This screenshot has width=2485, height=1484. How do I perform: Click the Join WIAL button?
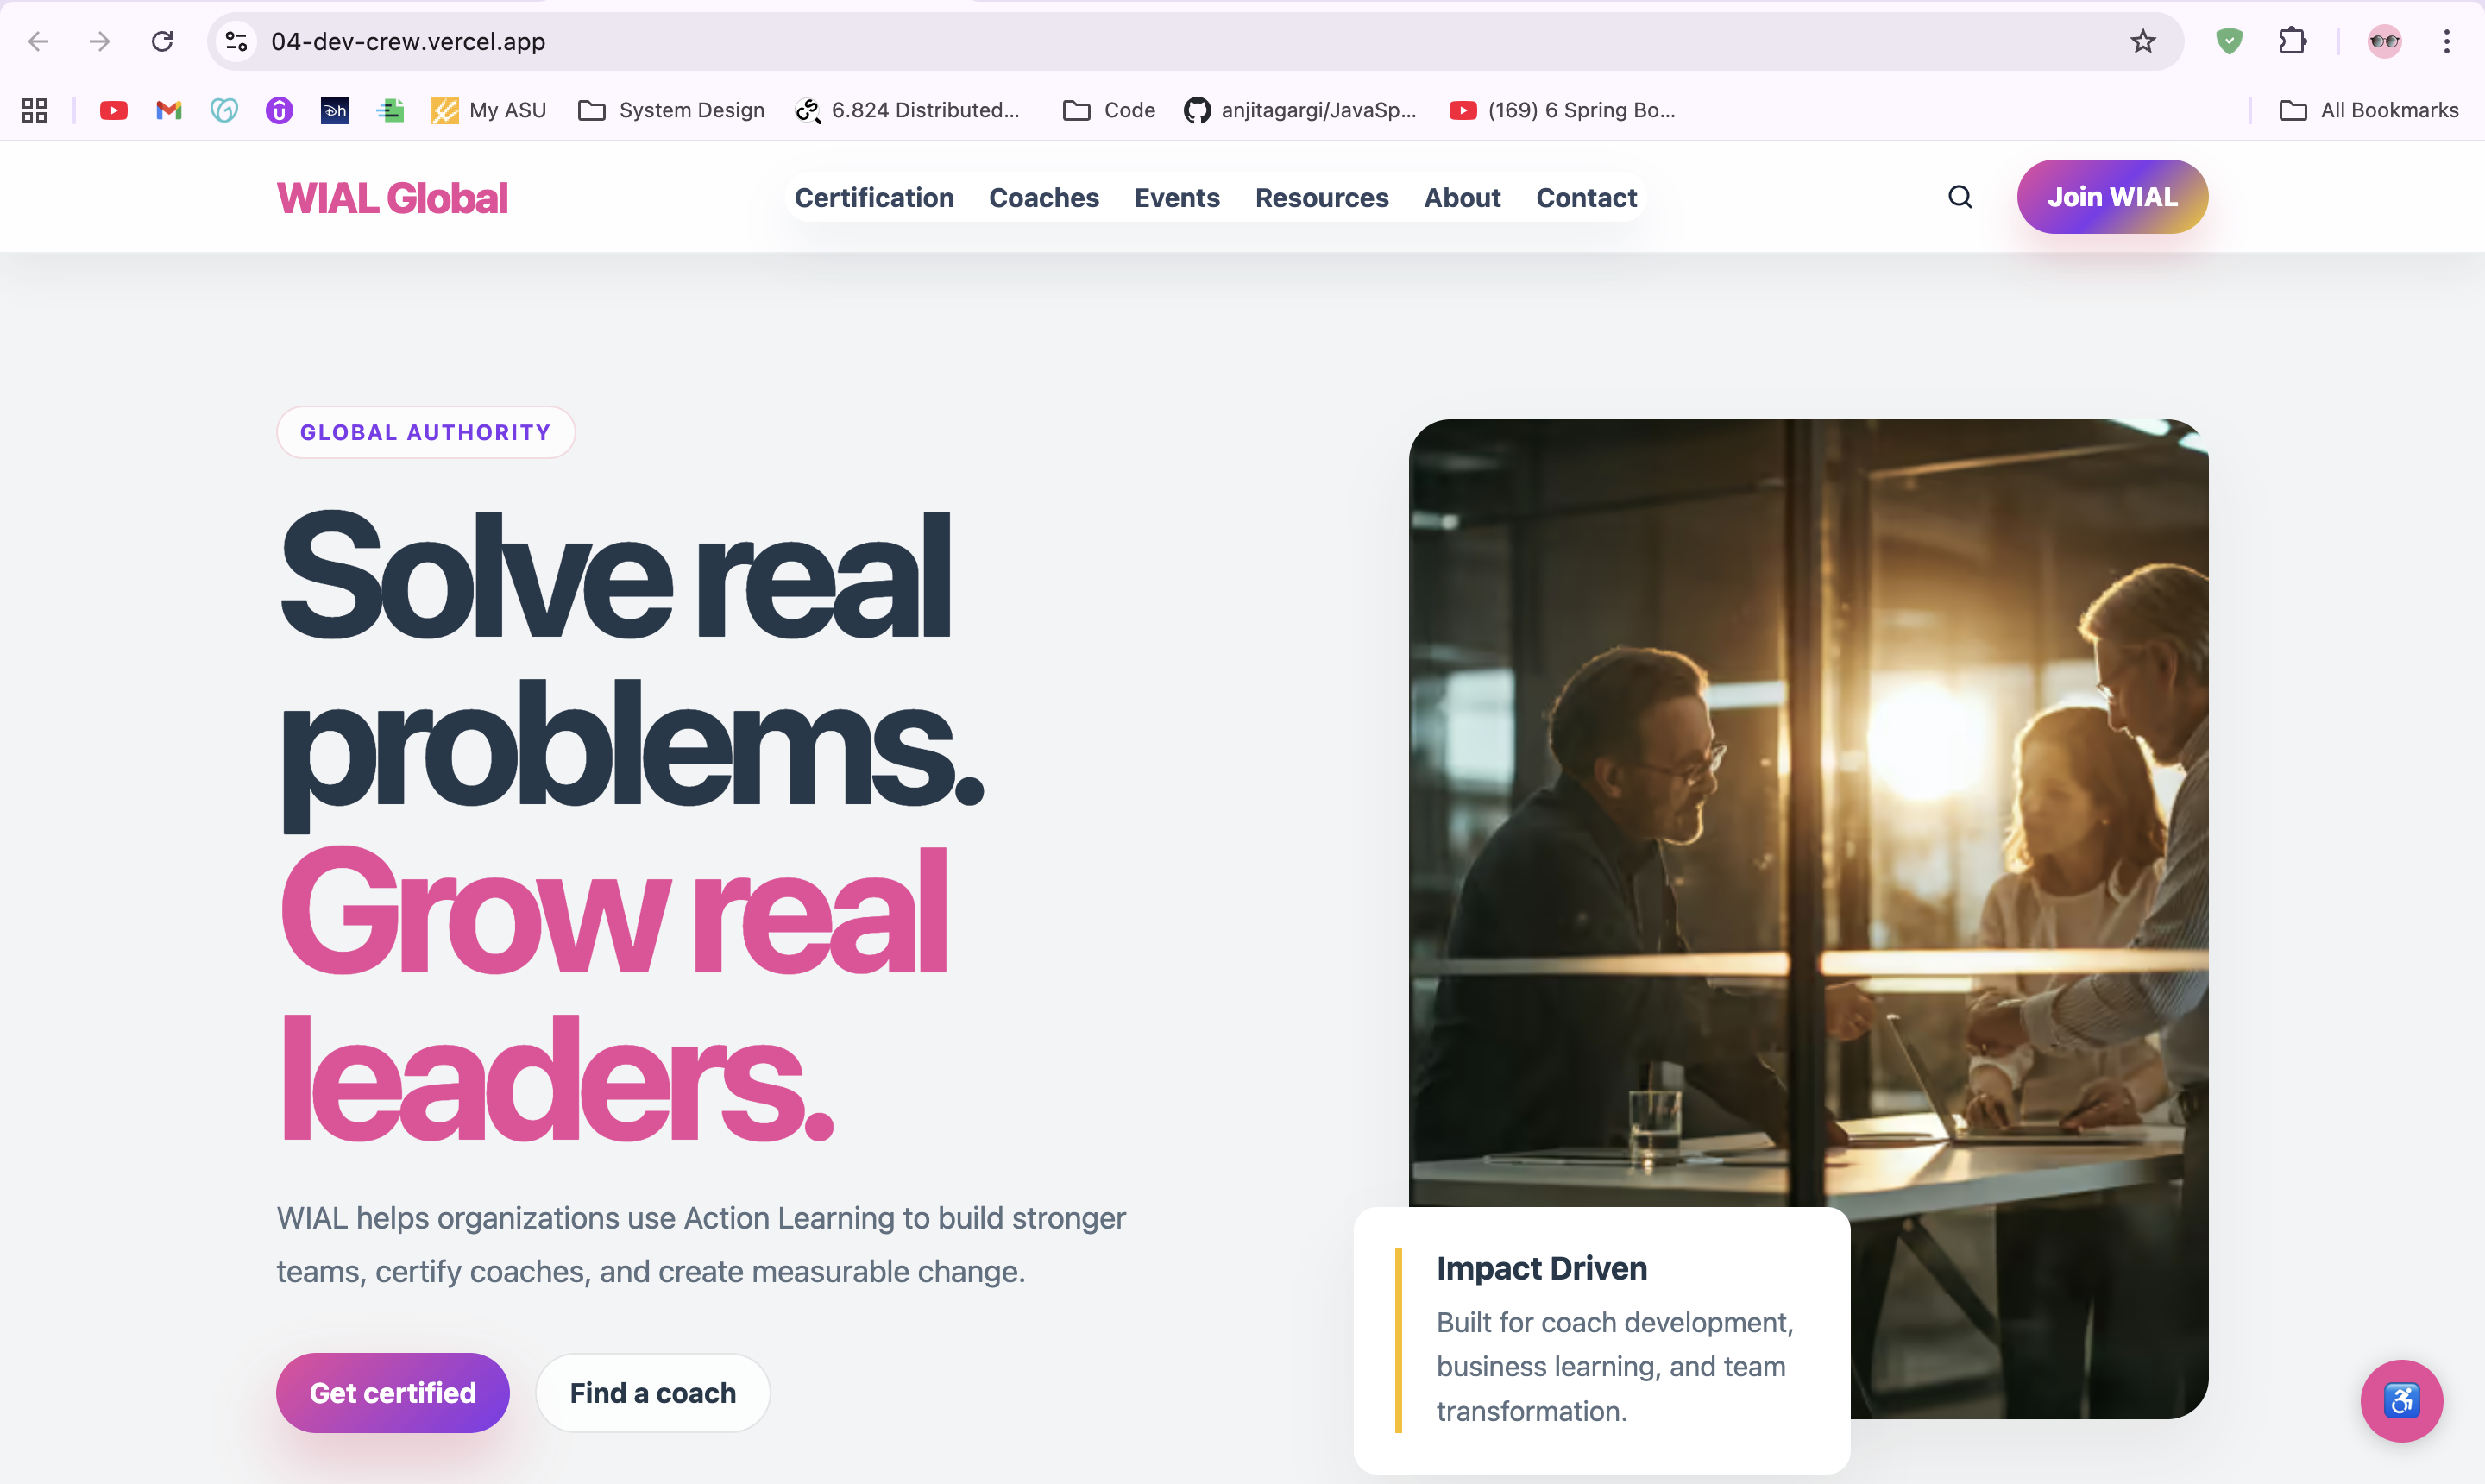[2112, 196]
